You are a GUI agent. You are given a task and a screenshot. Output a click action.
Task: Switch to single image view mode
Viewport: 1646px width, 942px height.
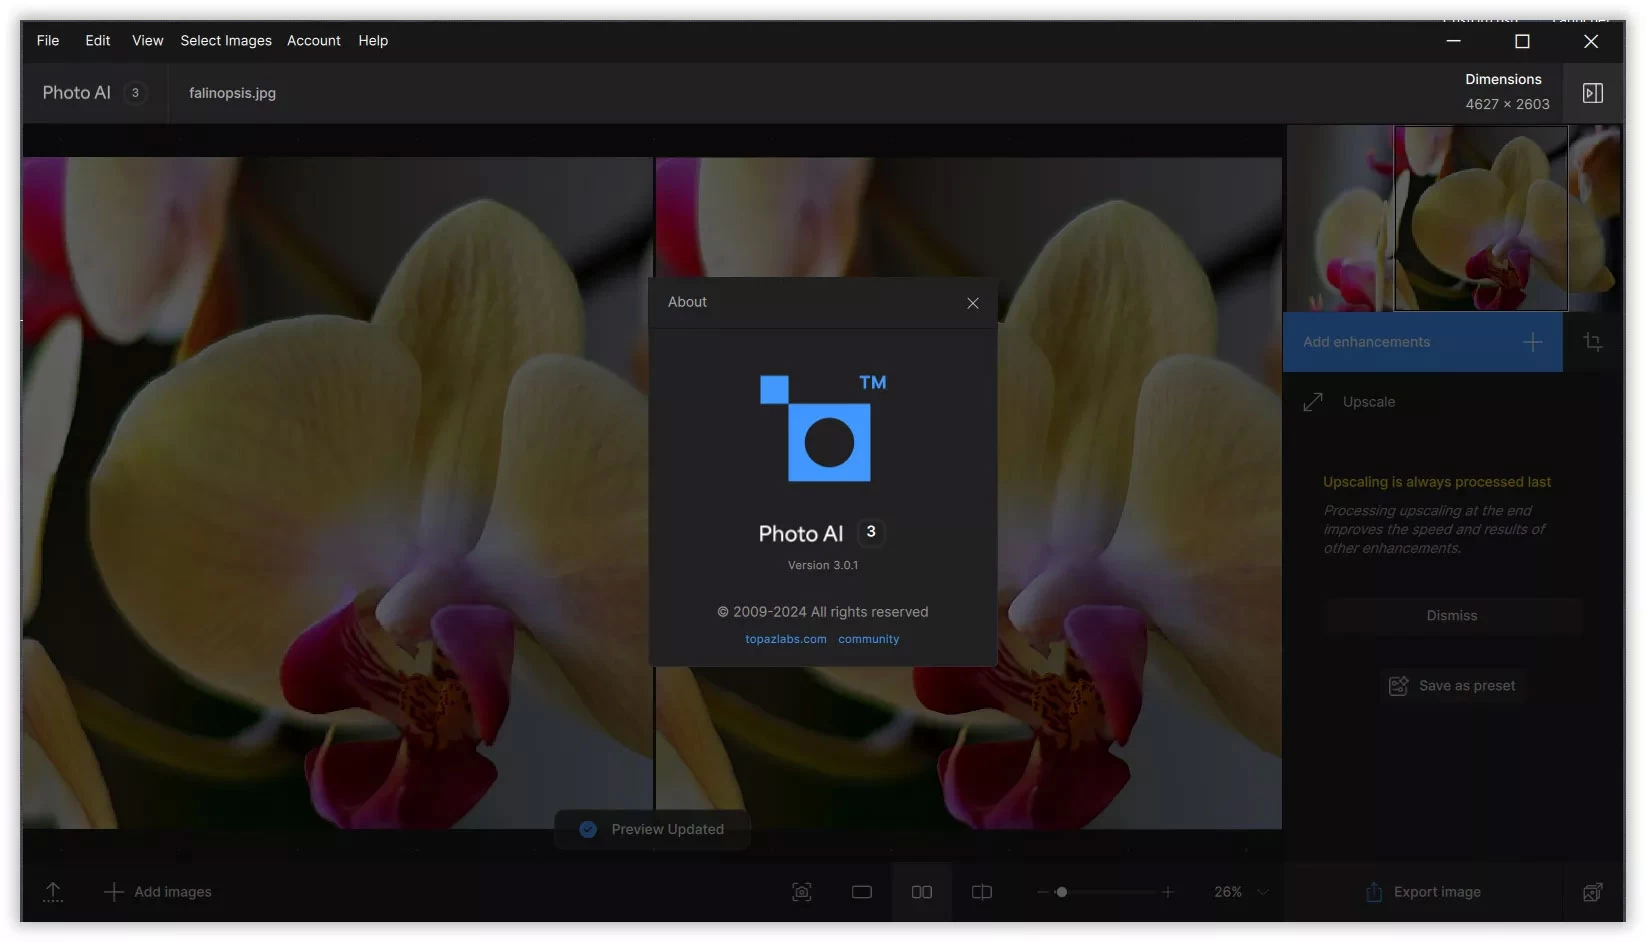point(862,892)
